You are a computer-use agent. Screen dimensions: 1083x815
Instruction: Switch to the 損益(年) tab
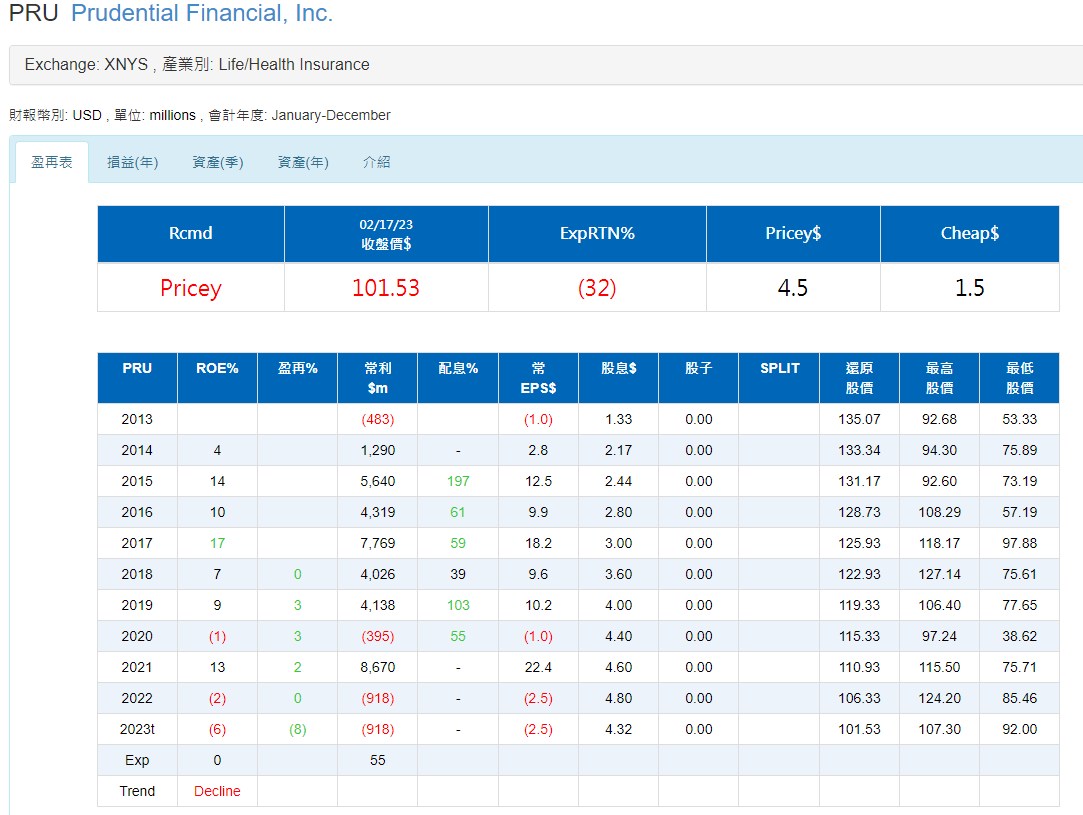click(x=133, y=162)
